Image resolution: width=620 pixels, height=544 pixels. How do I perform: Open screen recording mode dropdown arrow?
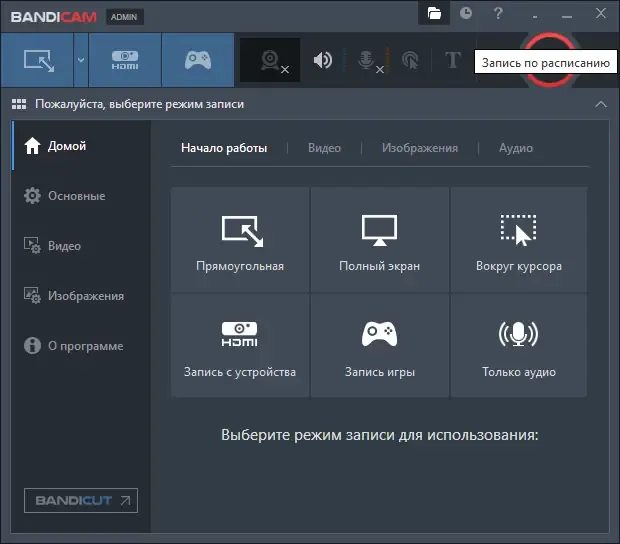point(81,60)
